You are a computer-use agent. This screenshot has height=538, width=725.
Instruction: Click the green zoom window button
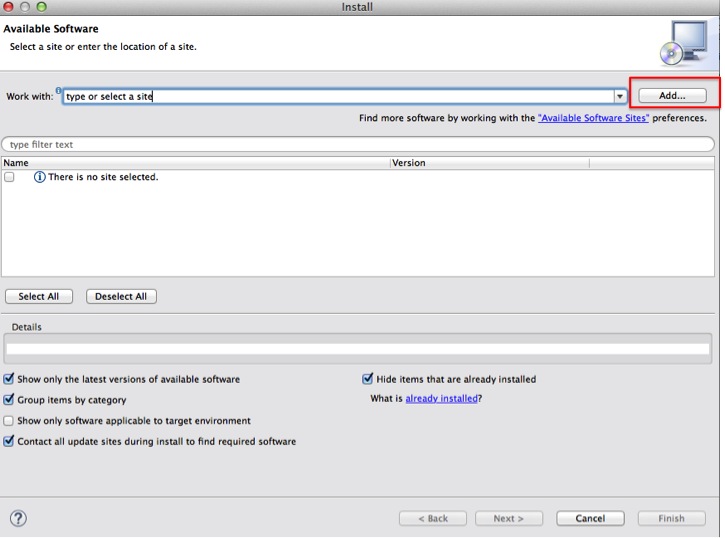[x=42, y=6]
